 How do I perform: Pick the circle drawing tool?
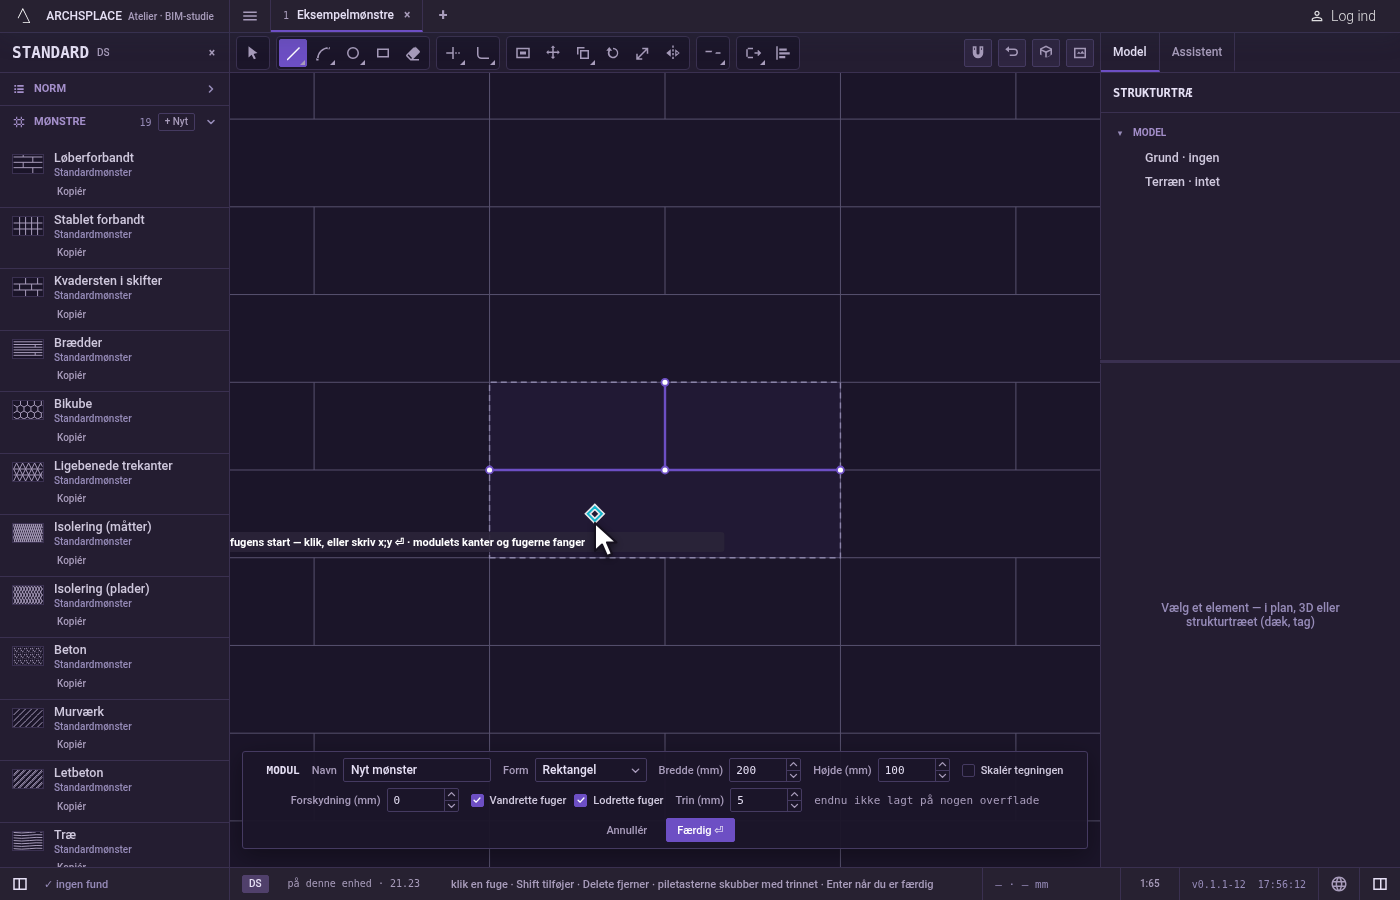tap(353, 53)
